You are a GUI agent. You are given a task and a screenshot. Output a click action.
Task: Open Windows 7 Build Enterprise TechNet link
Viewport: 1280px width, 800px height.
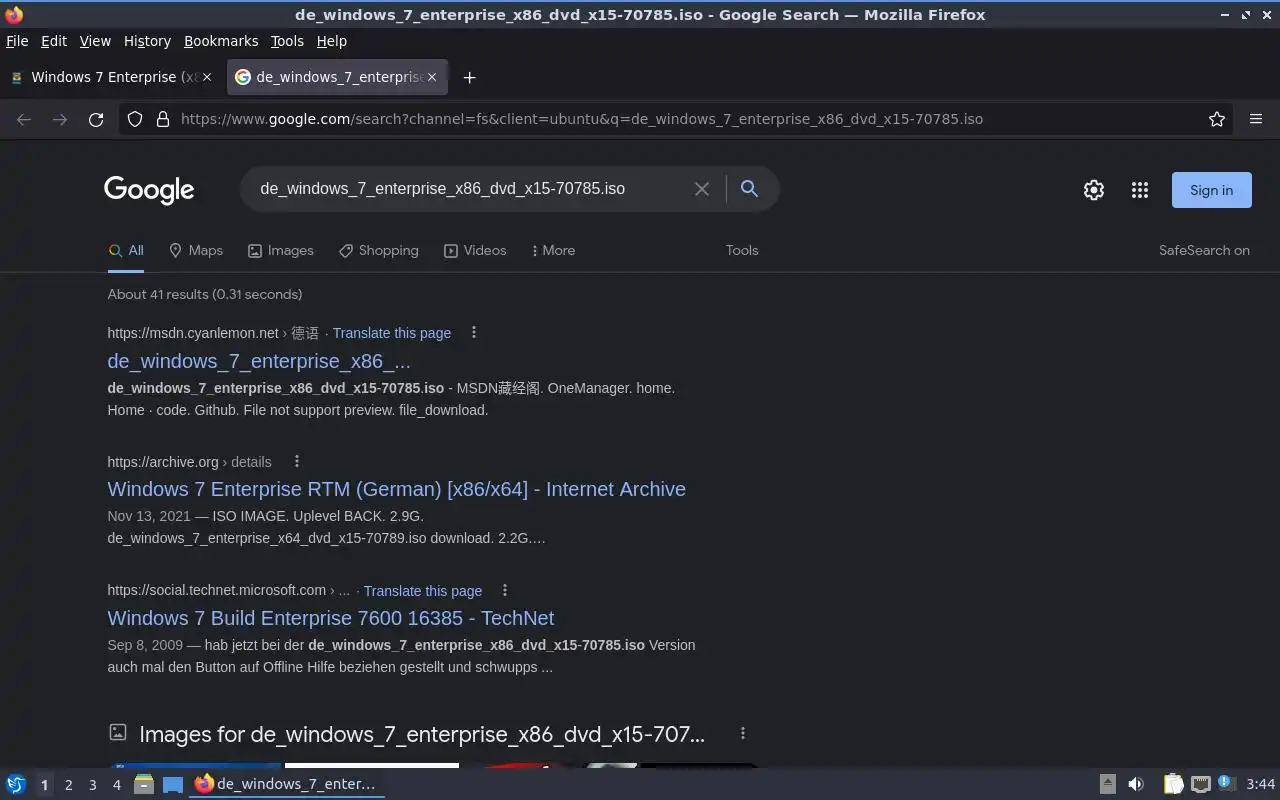[331, 618]
